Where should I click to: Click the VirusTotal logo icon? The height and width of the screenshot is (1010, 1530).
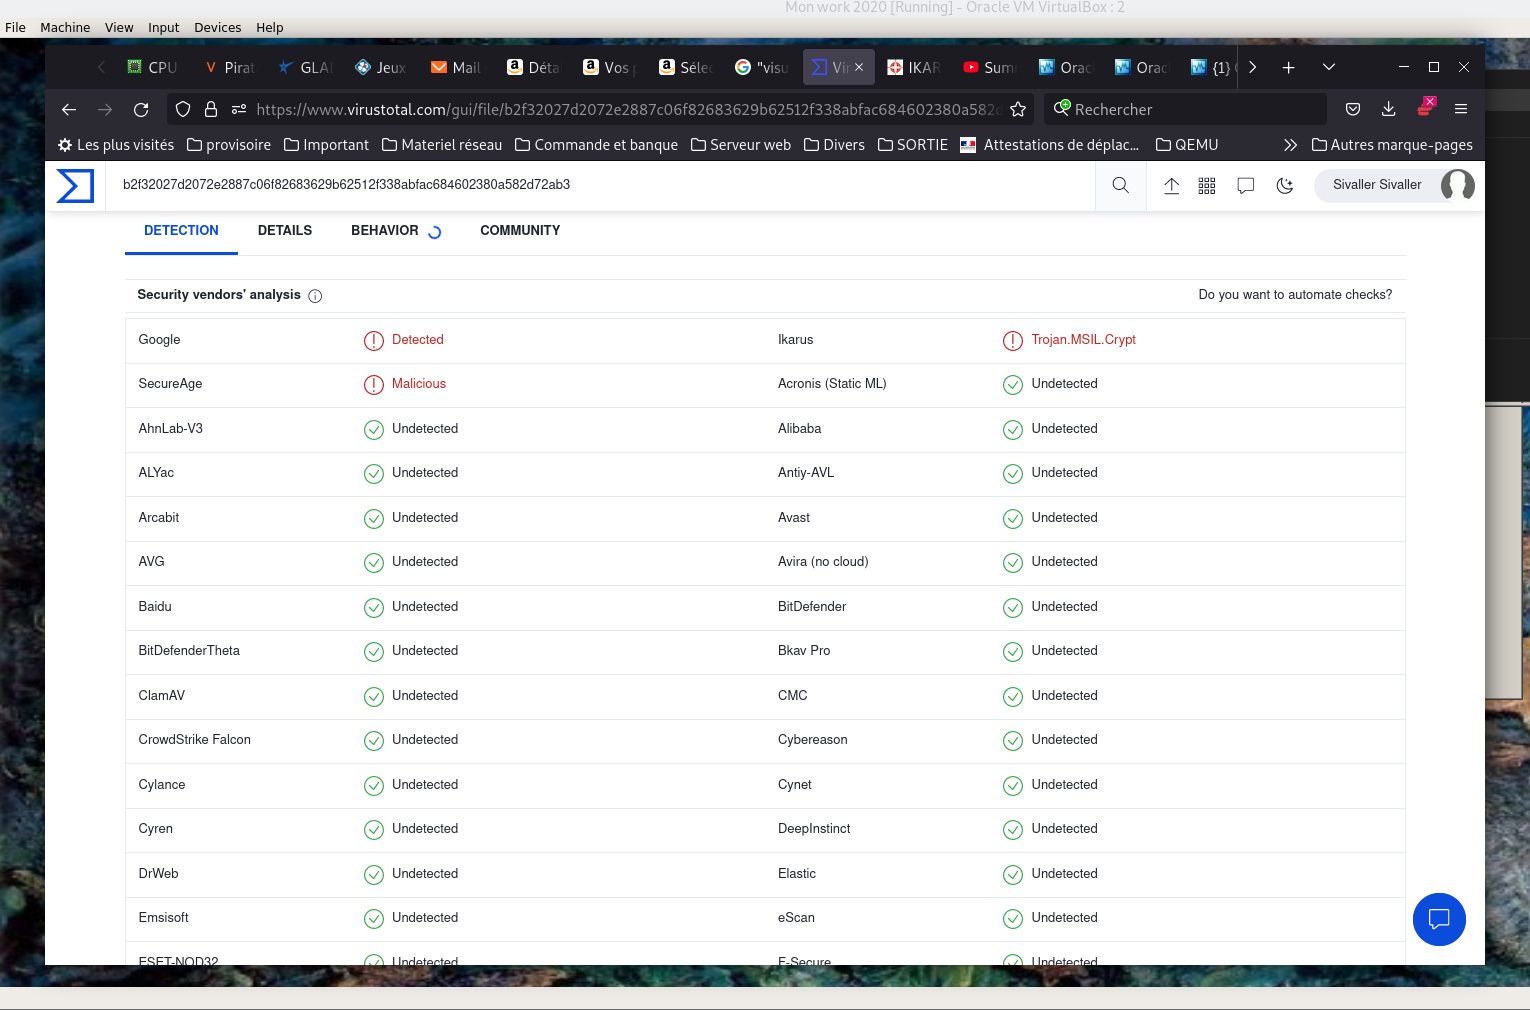(x=75, y=186)
